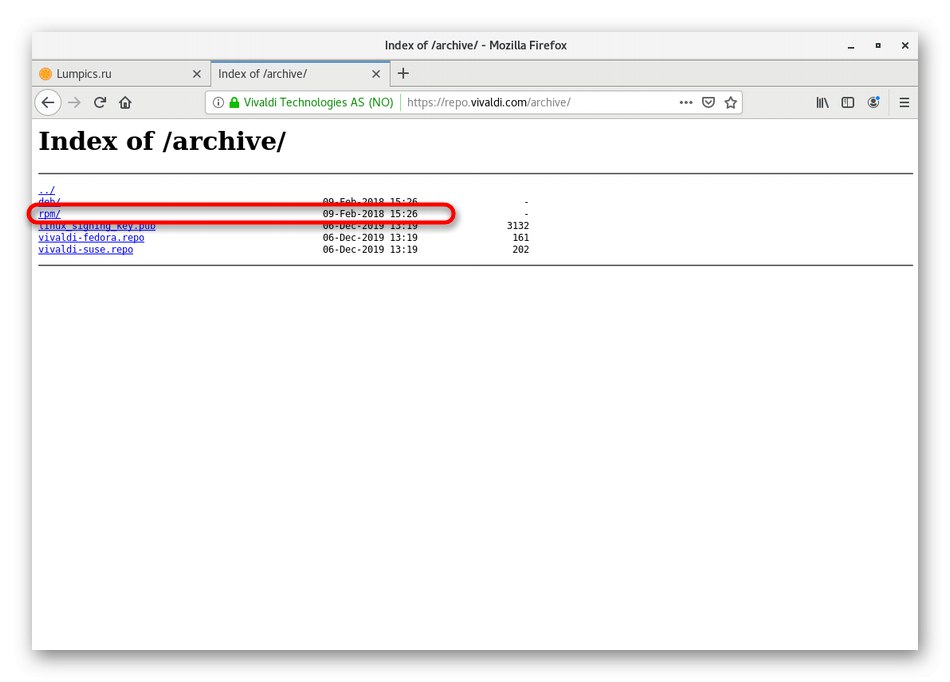Click the file size value 202
The height and width of the screenshot is (682, 950).
click(x=520, y=250)
